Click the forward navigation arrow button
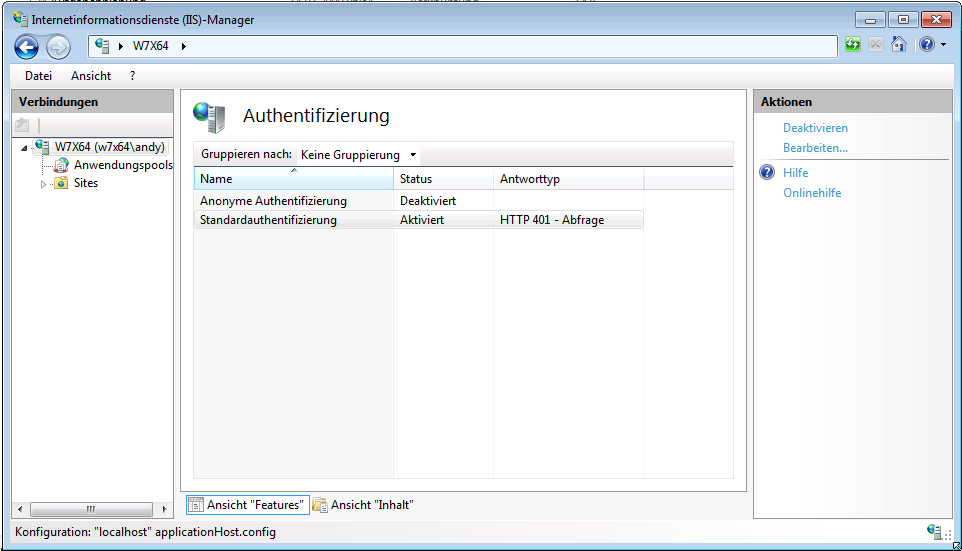 coord(58,46)
